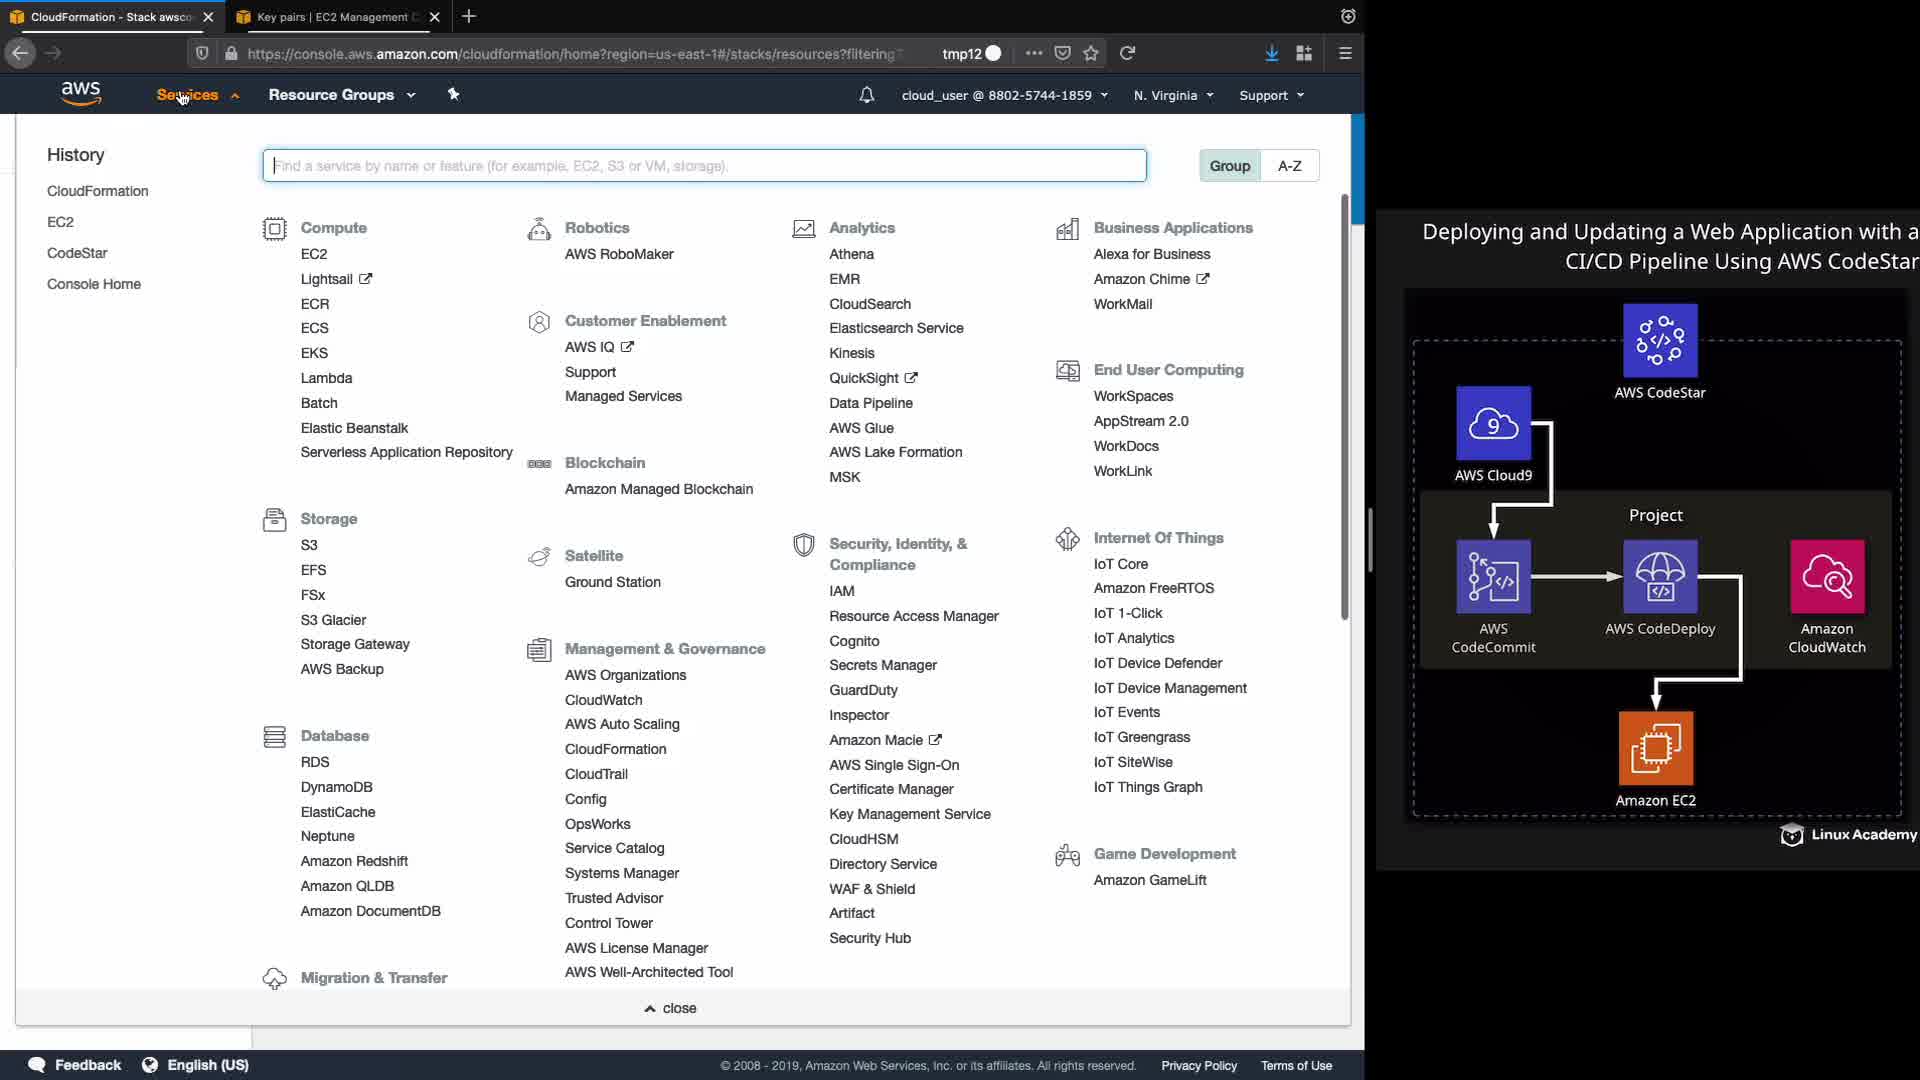
Task: Switch to the Key pairs EC2 tab
Action: point(333,17)
